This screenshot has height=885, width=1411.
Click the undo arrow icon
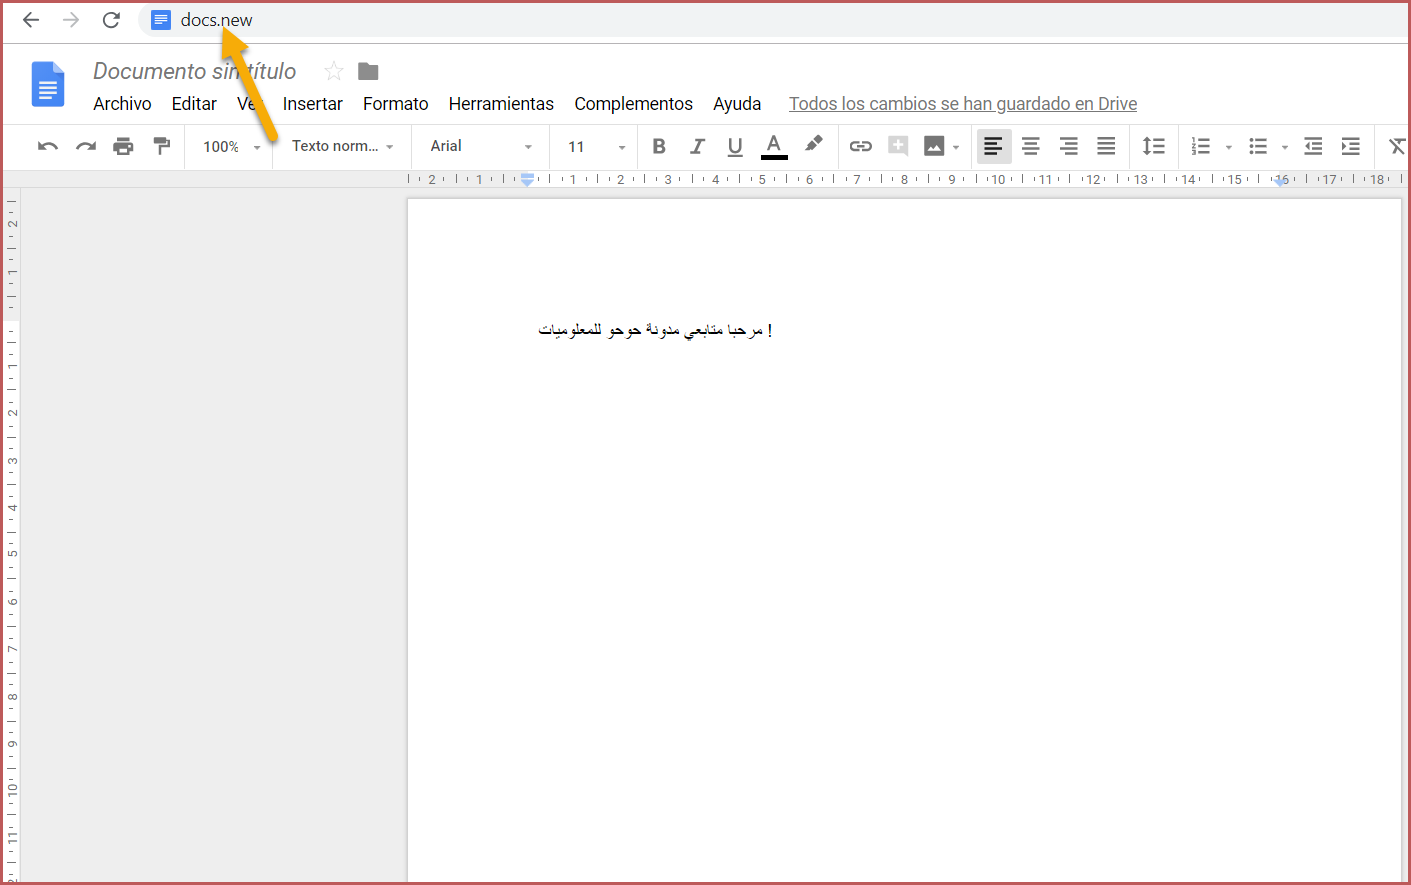click(x=47, y=147)
